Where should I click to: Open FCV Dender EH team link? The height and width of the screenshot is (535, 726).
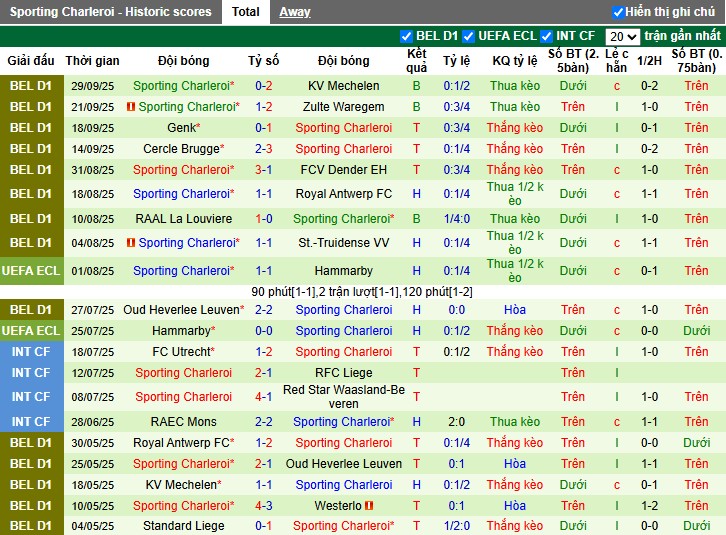344,170
